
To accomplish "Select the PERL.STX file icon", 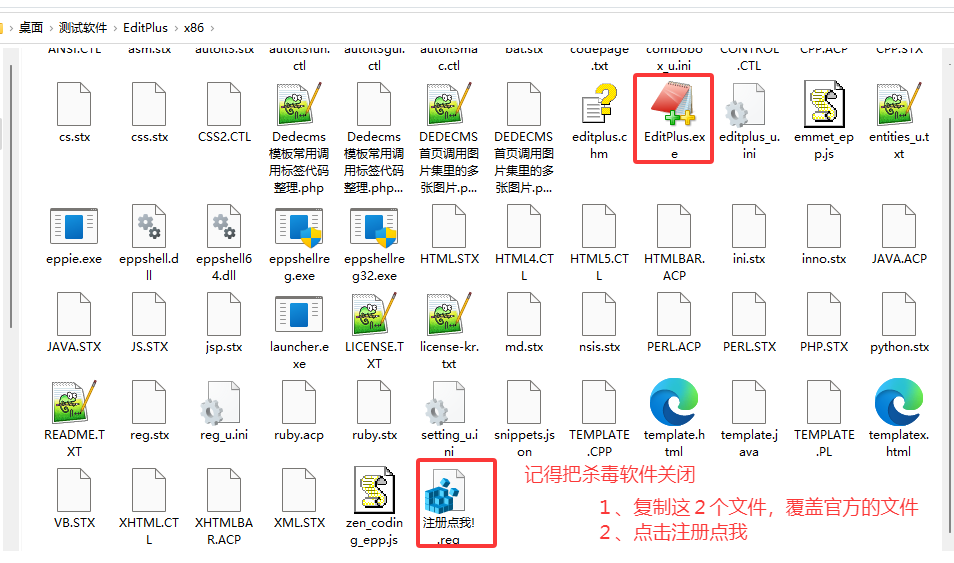I will [x=749, y=315].
